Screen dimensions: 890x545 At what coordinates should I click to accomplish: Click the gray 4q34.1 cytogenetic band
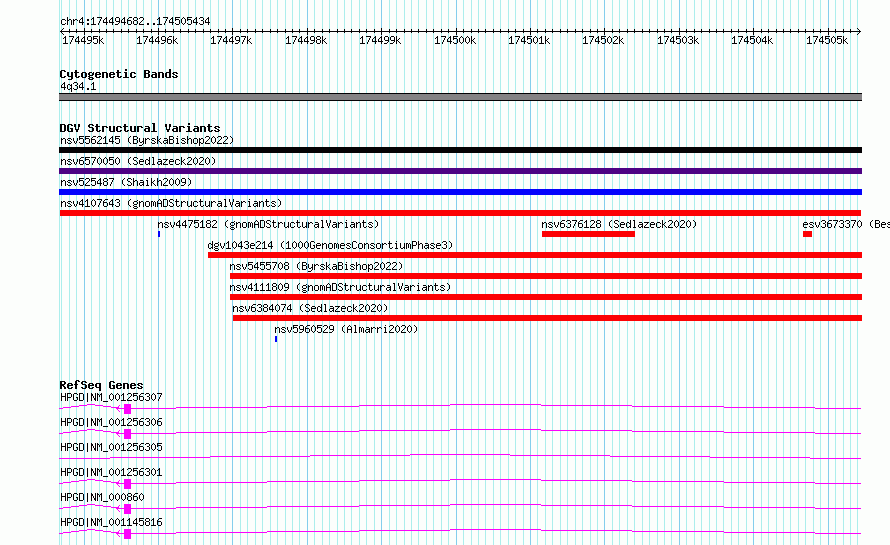460,97
